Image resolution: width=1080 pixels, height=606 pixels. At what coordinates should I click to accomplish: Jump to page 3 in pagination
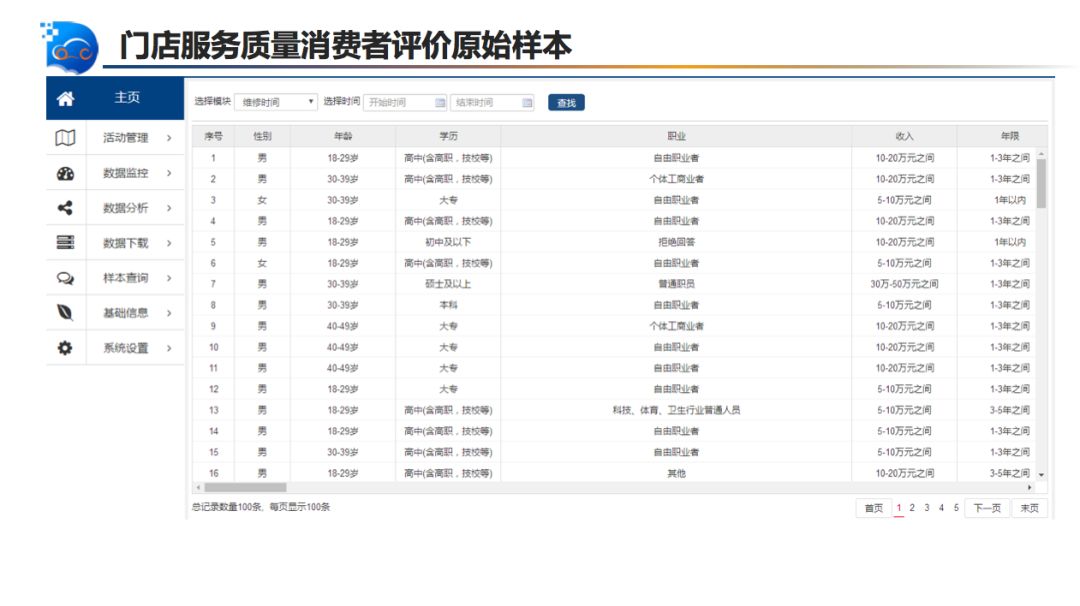[x=927, y=508]
